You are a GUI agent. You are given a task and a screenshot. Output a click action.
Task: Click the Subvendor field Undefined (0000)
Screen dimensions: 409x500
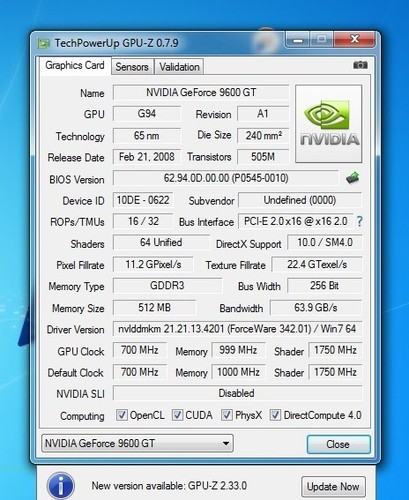[300, 200]
